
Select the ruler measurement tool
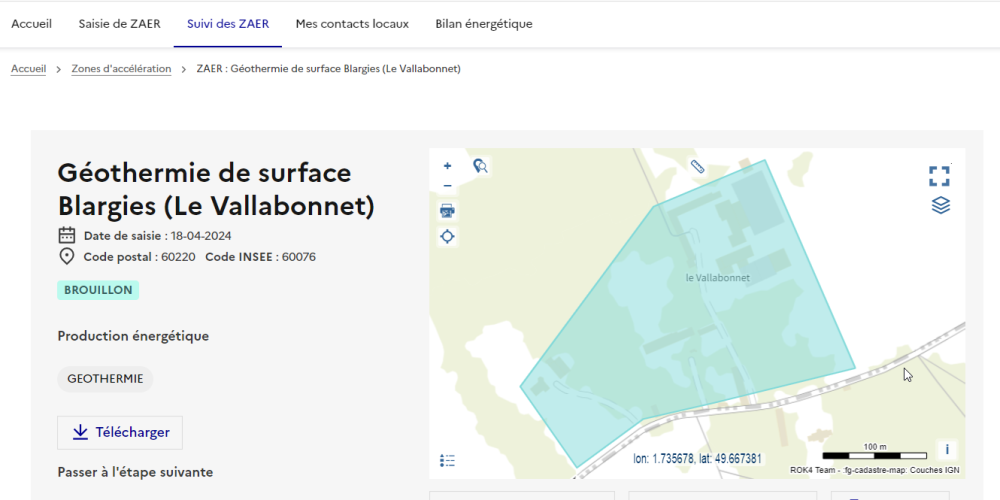[697, 167]
